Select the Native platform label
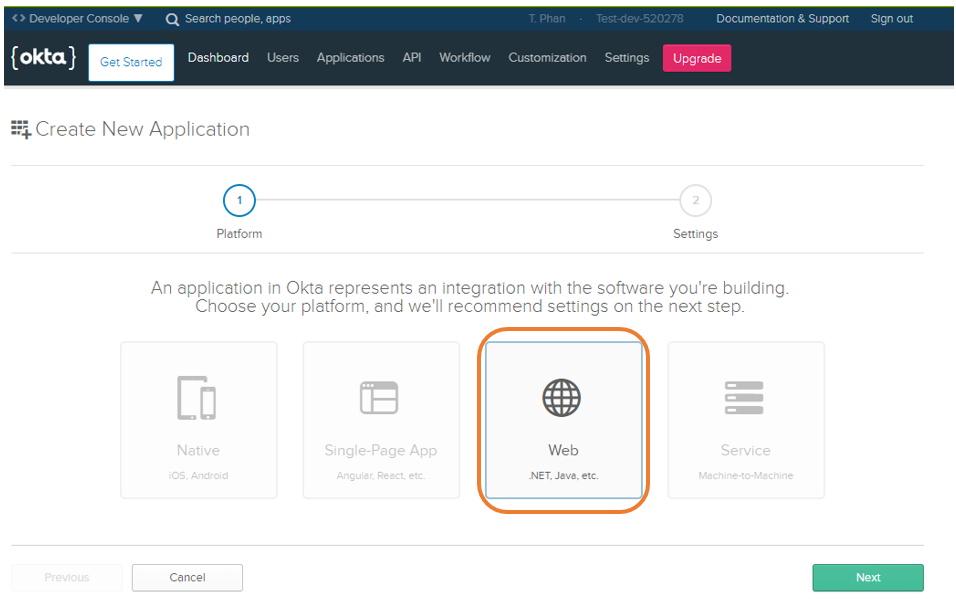956x599 pixels. [x=198, y=450]
